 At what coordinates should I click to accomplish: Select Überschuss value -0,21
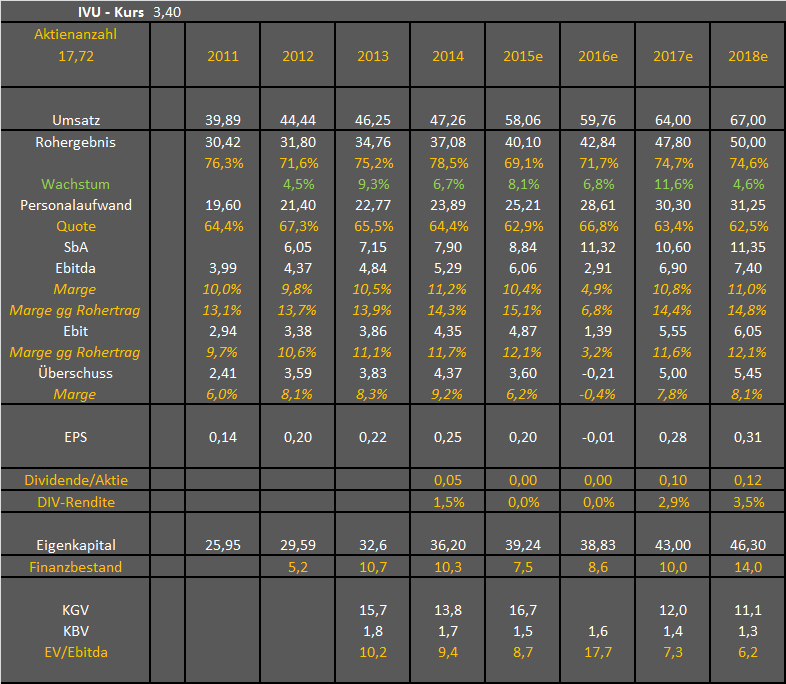(x=598, y=374)
